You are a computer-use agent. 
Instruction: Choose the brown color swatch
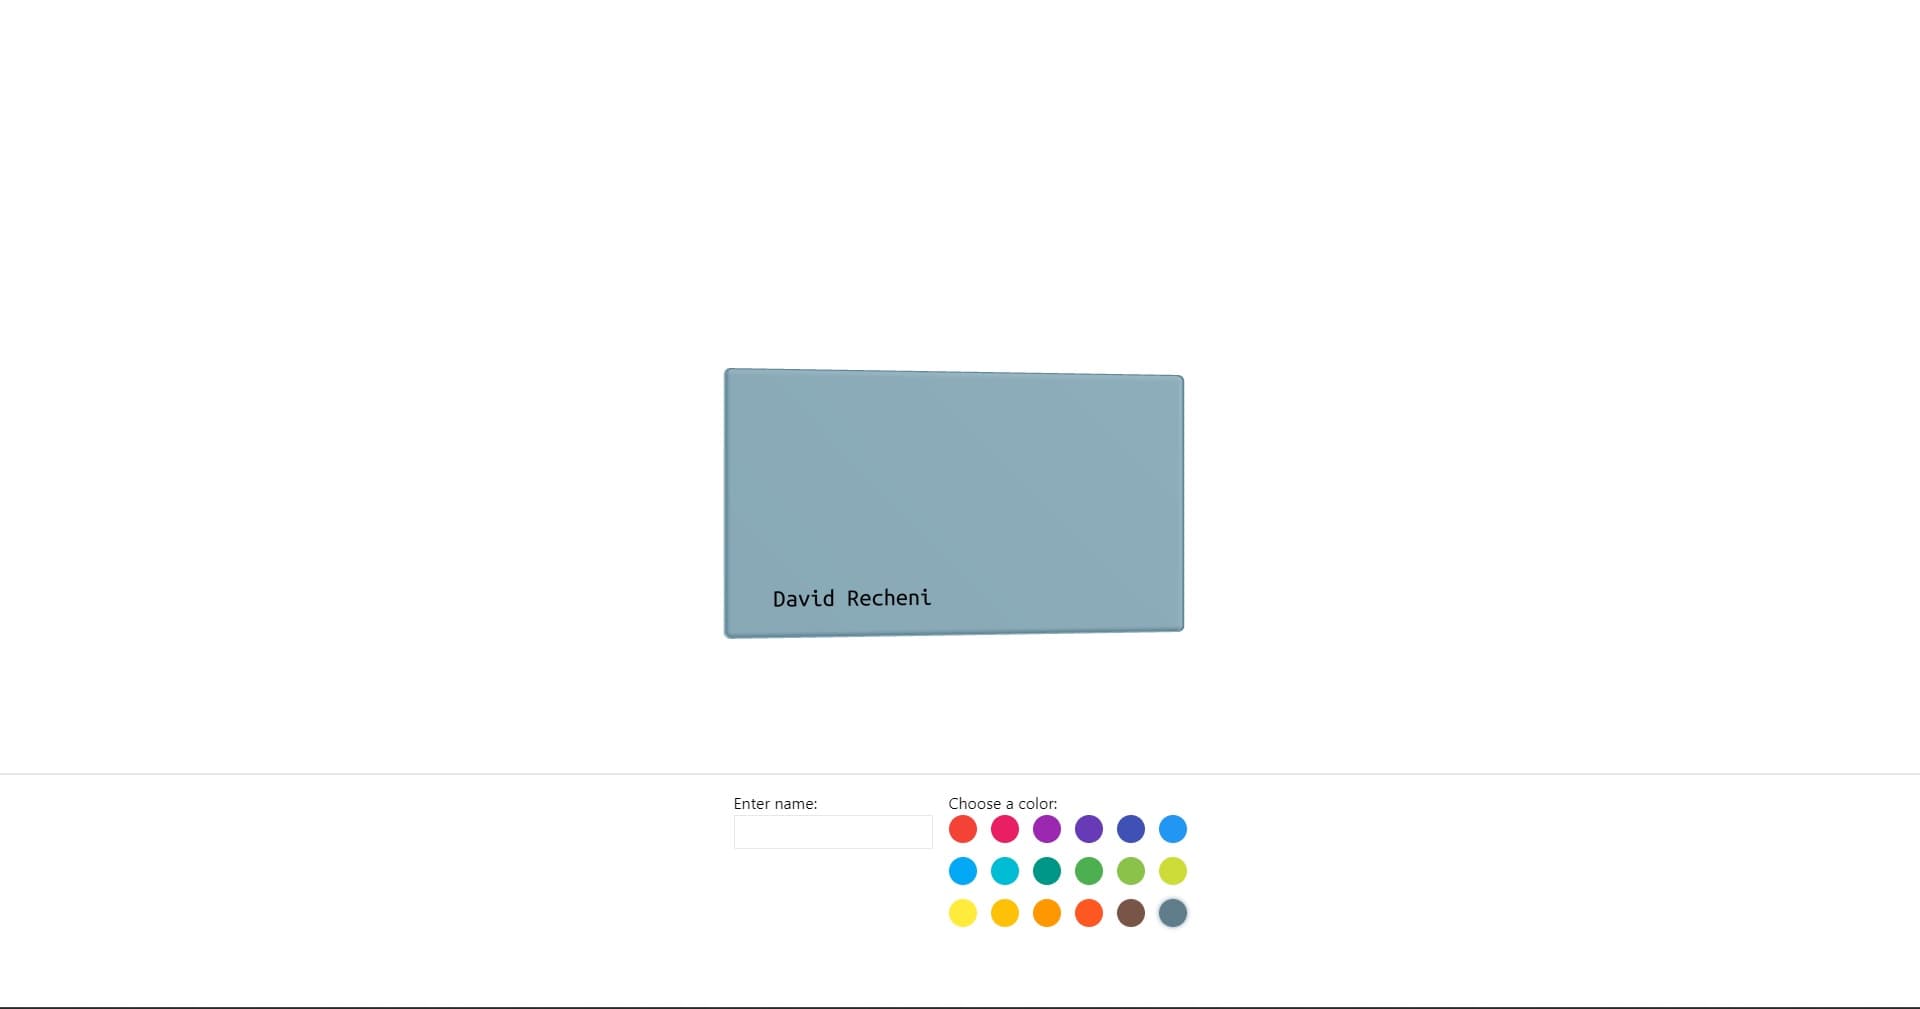pos(1131,913)
